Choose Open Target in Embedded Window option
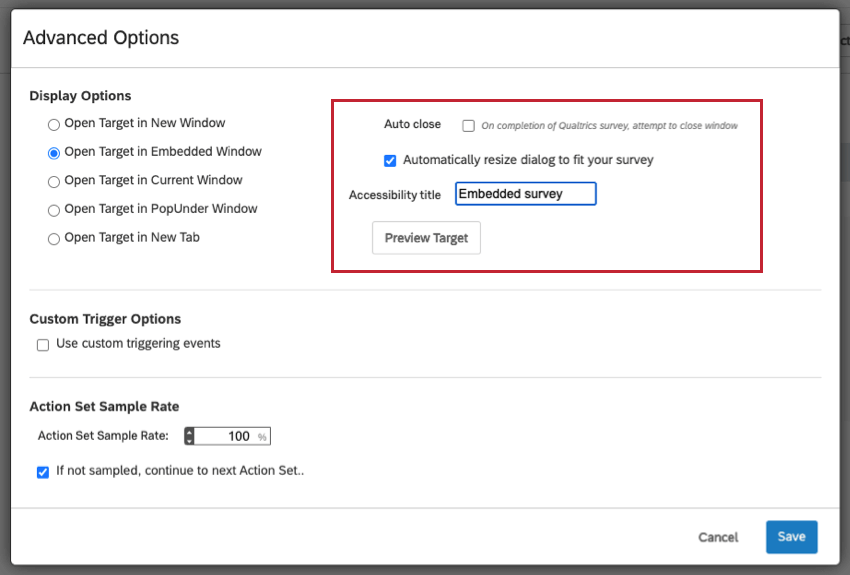 54,153
